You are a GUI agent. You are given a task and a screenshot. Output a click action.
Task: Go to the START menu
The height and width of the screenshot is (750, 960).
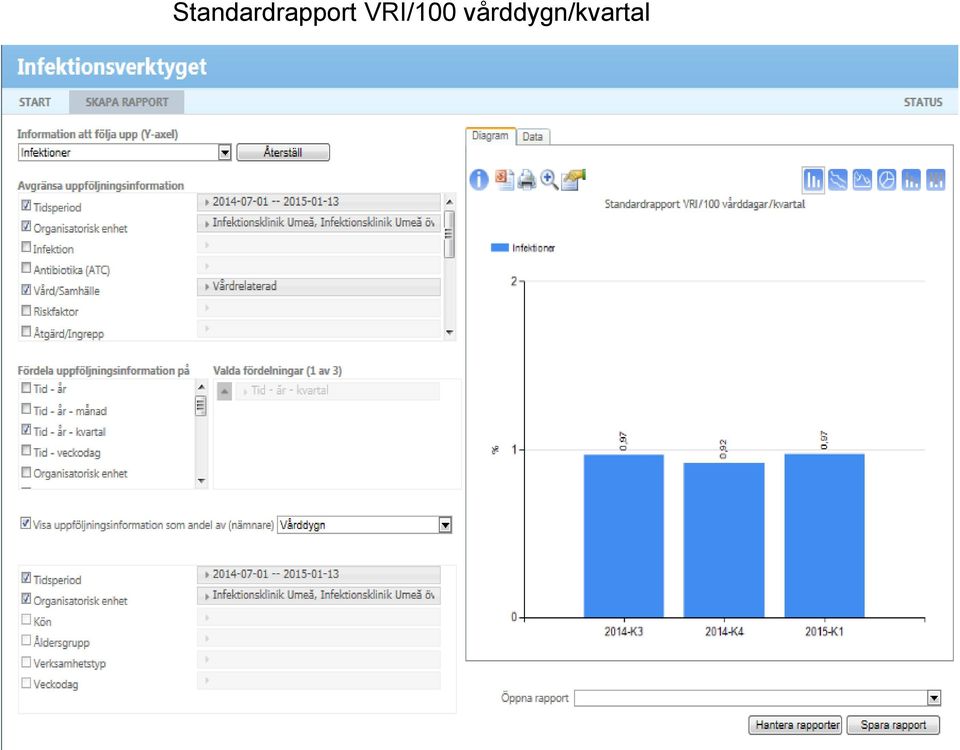click(x=35, y=102)
